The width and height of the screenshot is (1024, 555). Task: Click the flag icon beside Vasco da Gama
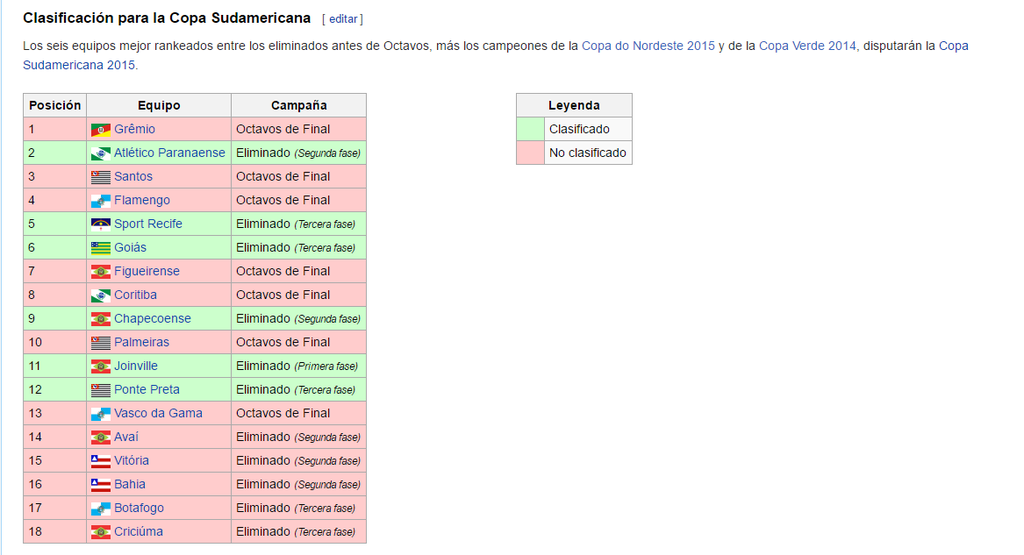[101, 414]
